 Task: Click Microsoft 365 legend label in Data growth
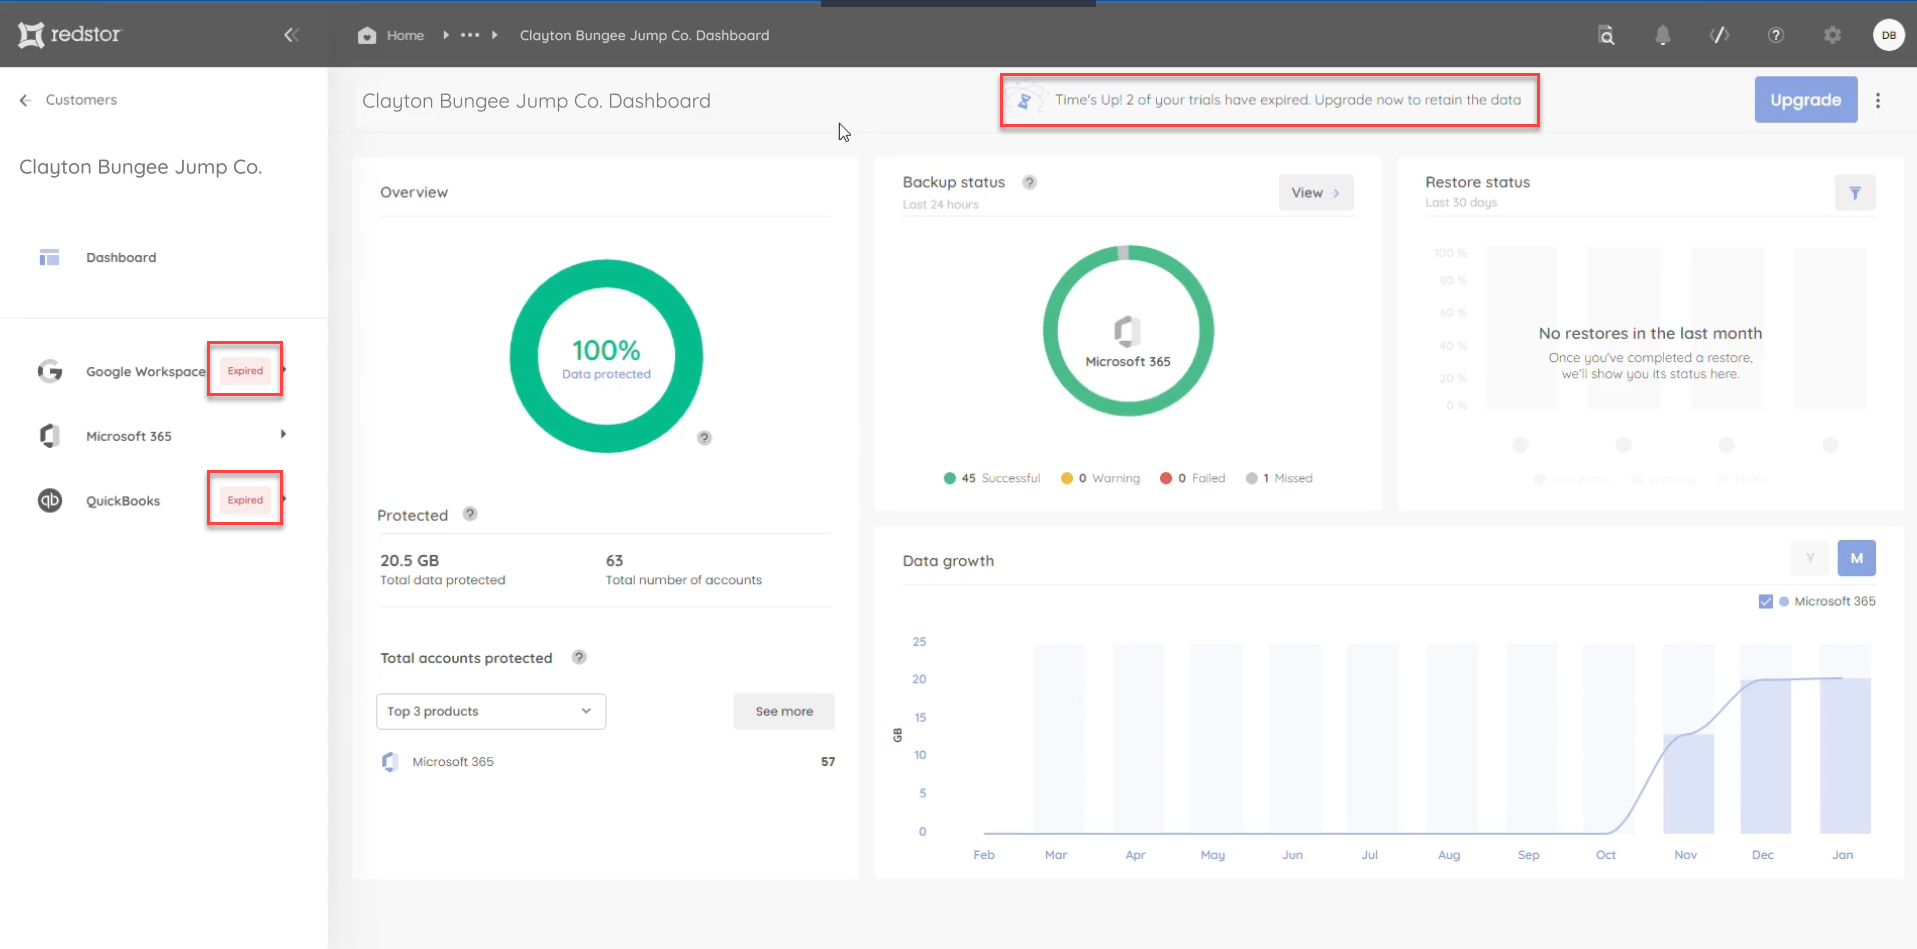click(1835, 601)
